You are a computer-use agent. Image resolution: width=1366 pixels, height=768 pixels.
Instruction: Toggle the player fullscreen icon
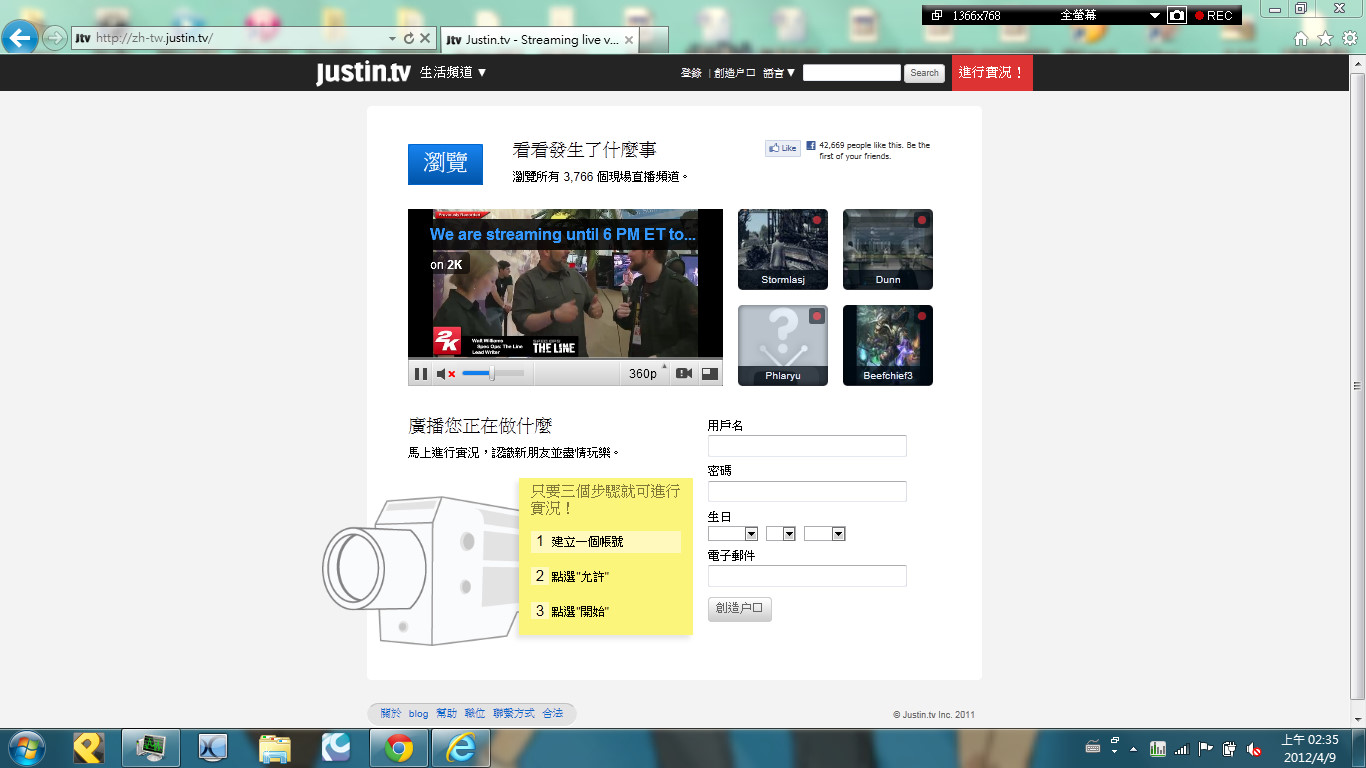pyautogui.click(x=709, y=374)
